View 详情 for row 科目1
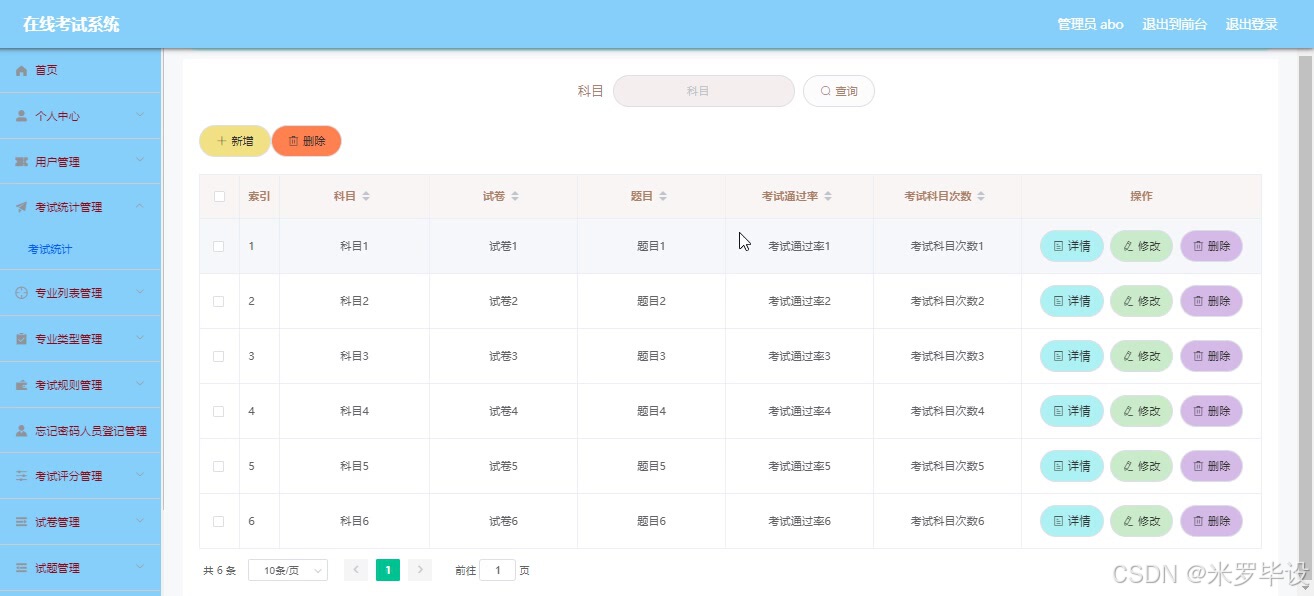The image size is (1314, 596). [x=1072, y=246]
